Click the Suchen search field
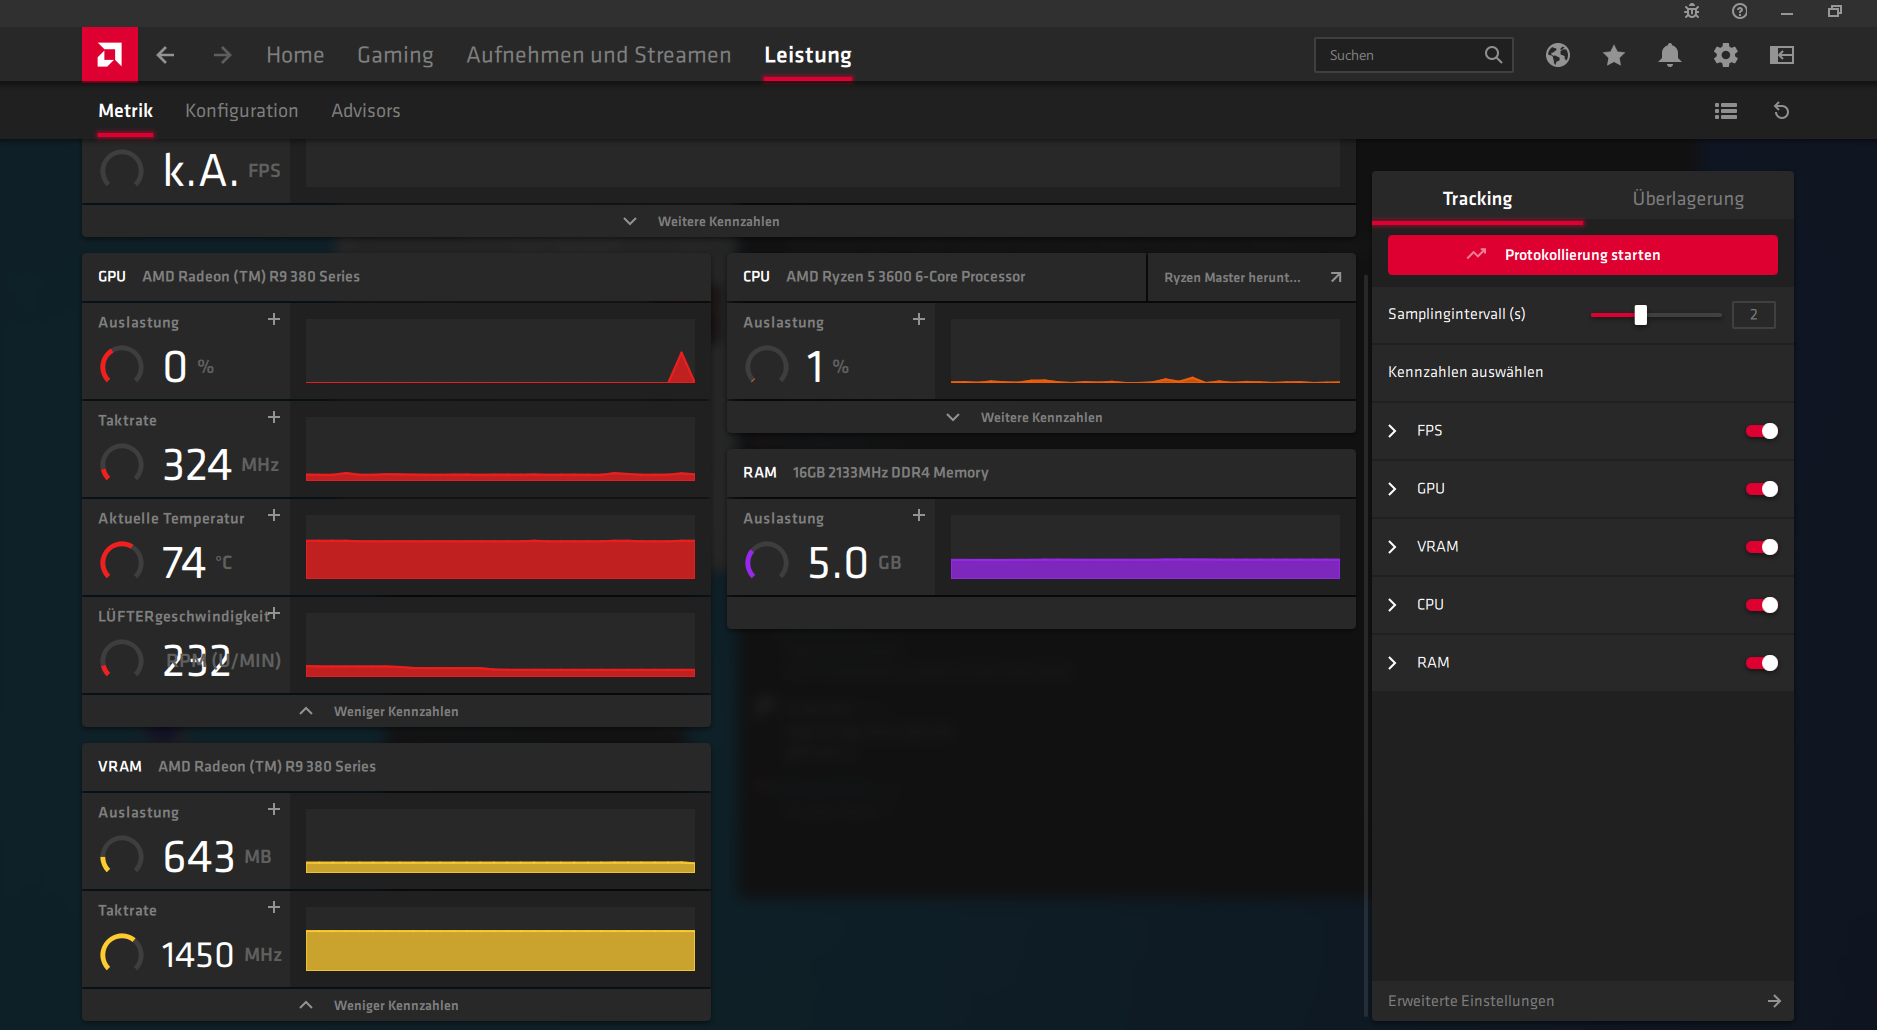Screen dimensions: 1877x1030 pyautogui.click(x=1414, y=55)
